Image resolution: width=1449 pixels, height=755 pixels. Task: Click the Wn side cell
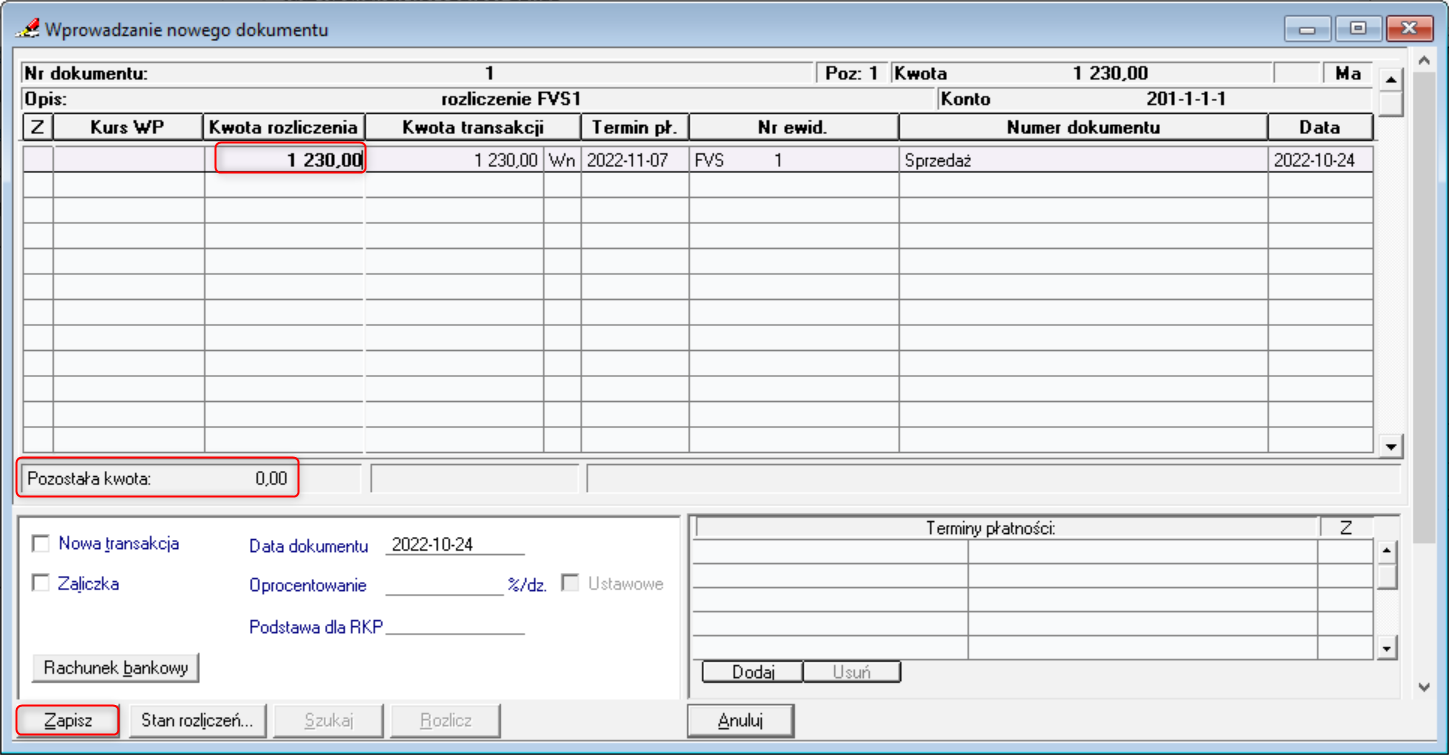(562, 160)
